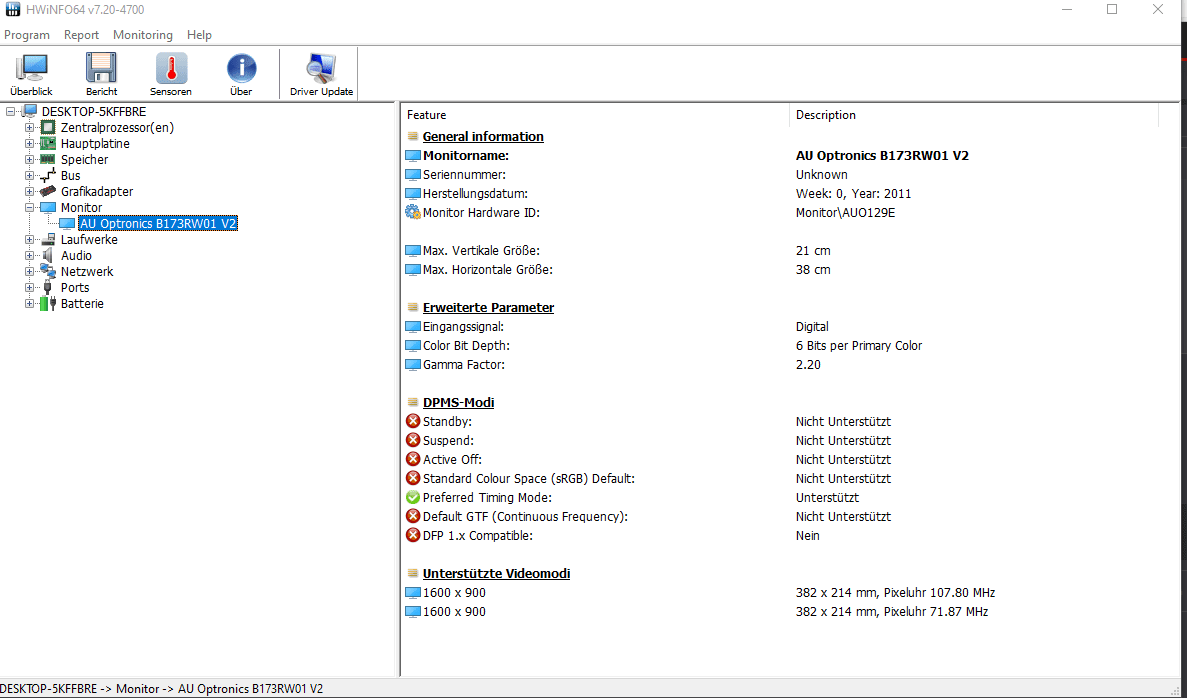The height and width of the screenshot is (698, 1187).
Task: Select Max. Vertikale Größe row
Action: tap(780, 251)
